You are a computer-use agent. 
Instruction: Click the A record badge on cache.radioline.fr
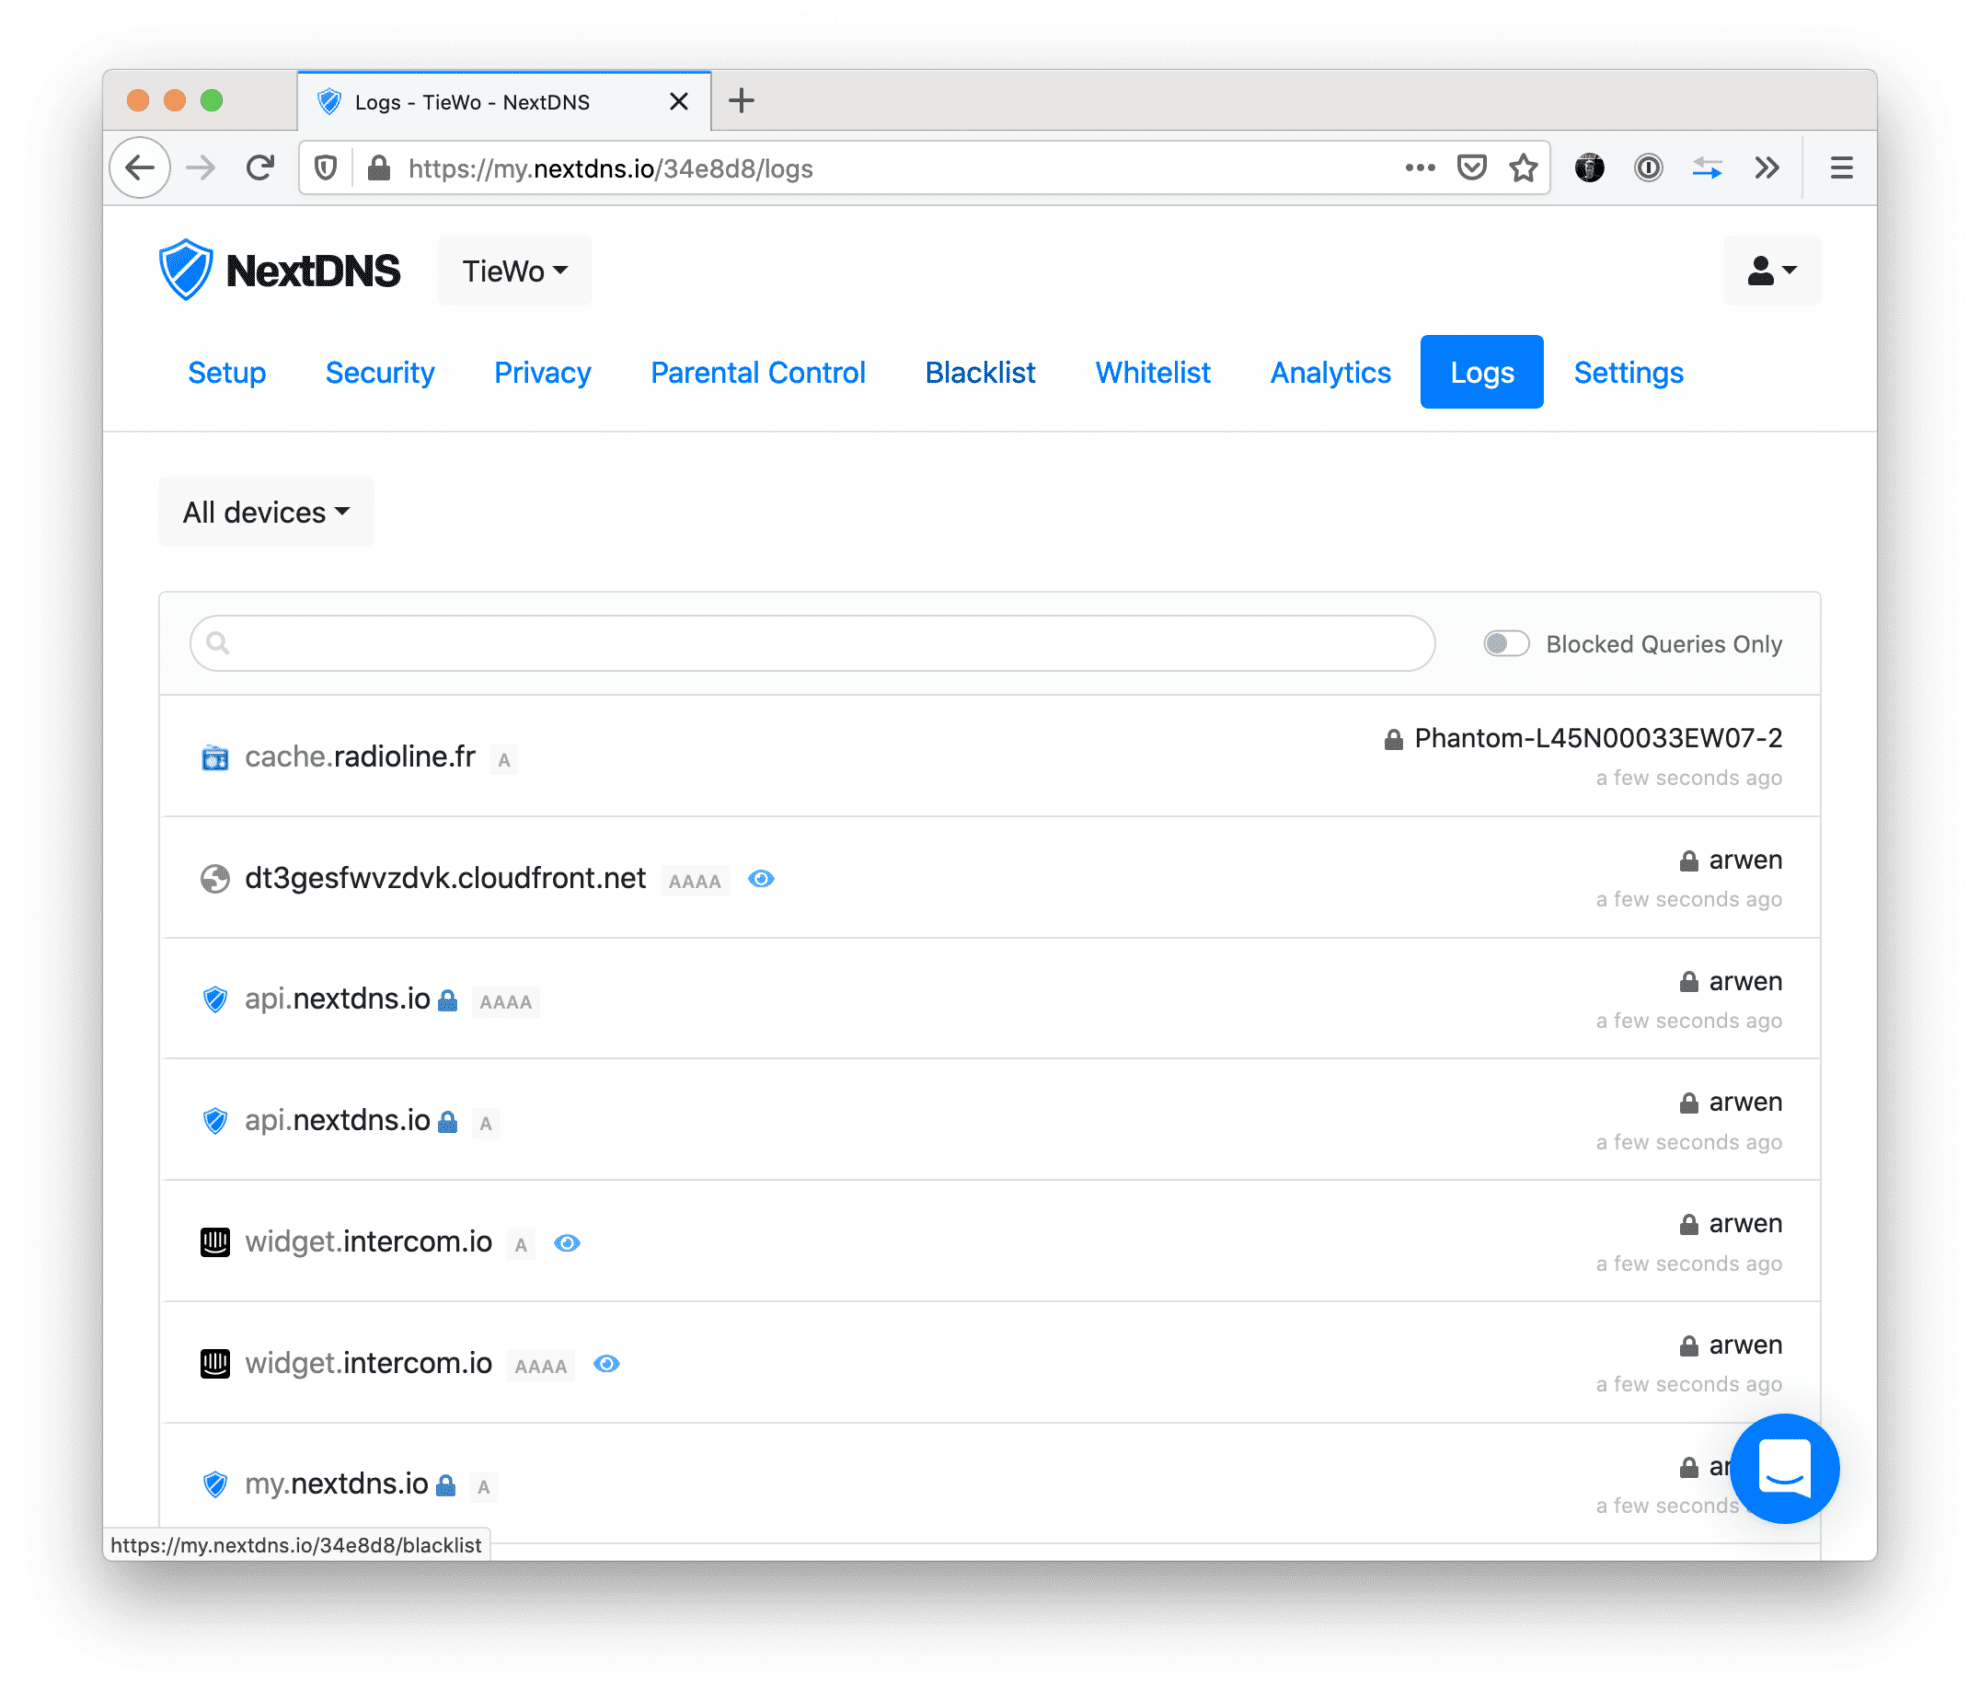504,760
